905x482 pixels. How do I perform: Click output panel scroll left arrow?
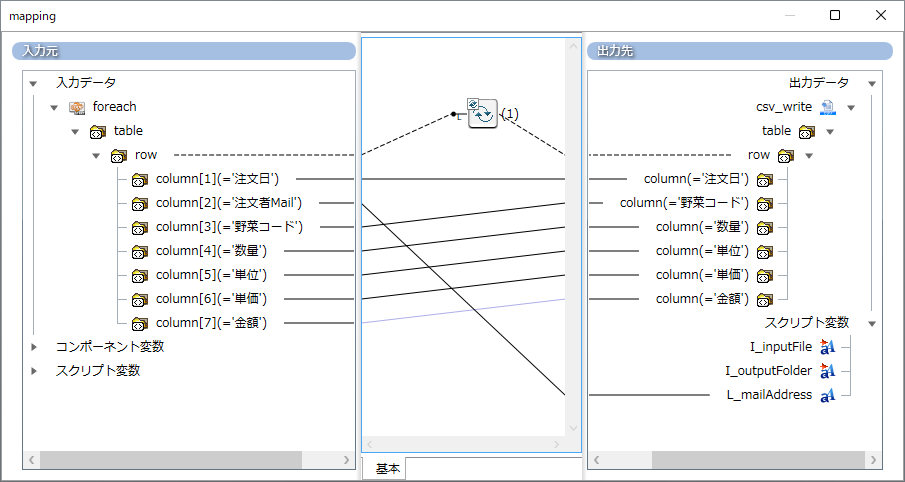click(596, 460)
